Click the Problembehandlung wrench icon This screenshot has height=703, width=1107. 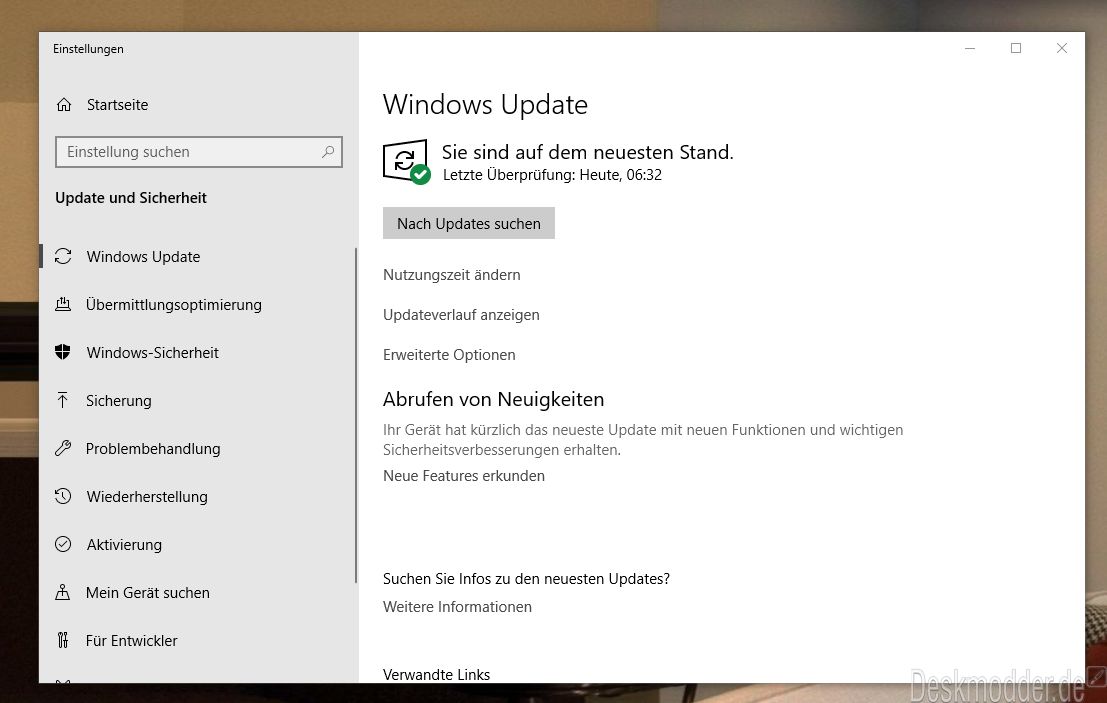pyautogui.click(x=63, y=448)
